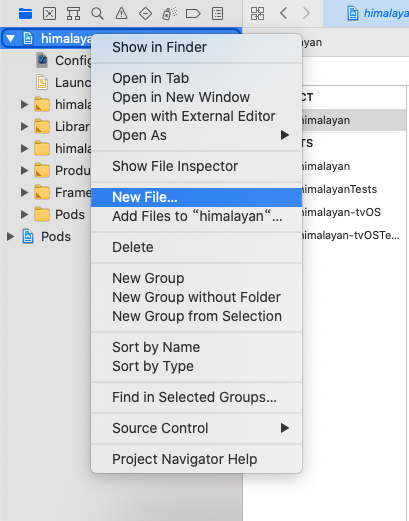
Task: Open the Open As submenu
Action: click(197, 135)
